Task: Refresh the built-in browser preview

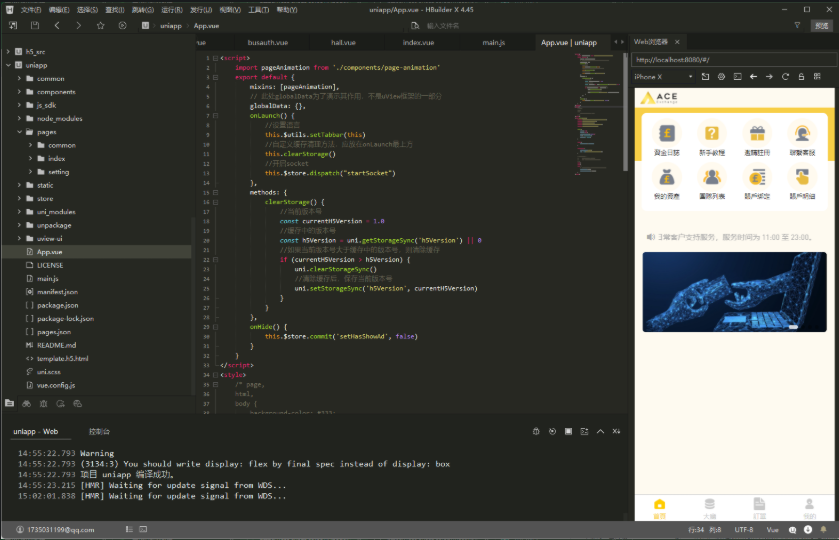Action: pyautogui.click(x=785, y=77)
